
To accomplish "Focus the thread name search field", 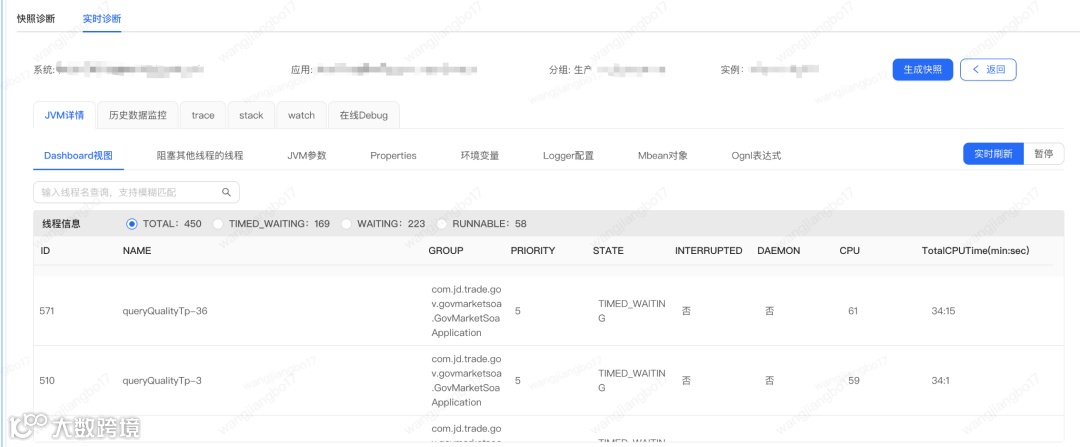I will [136, 192].
